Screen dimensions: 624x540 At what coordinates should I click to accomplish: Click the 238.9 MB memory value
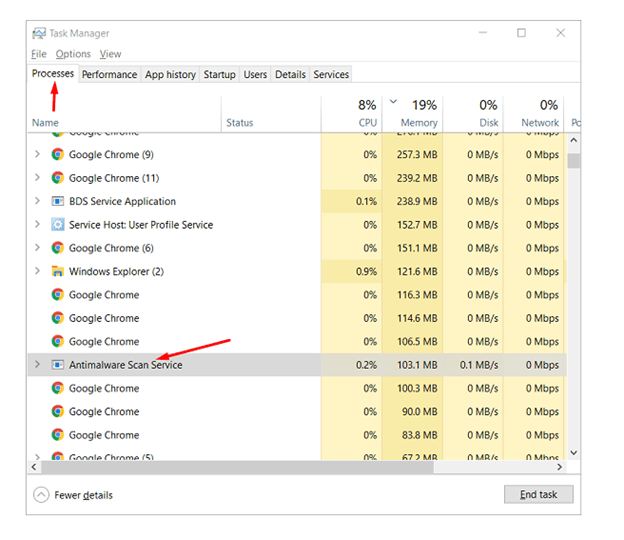click(x=417, y=201)
